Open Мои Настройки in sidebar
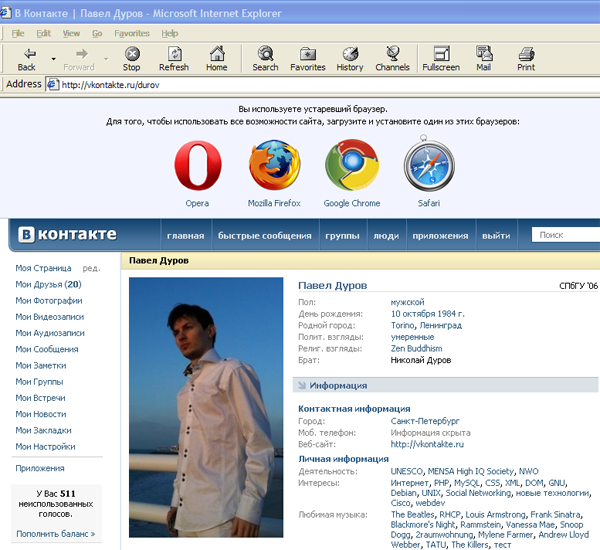The image size is (600, 550). click(x=46, y=447)
